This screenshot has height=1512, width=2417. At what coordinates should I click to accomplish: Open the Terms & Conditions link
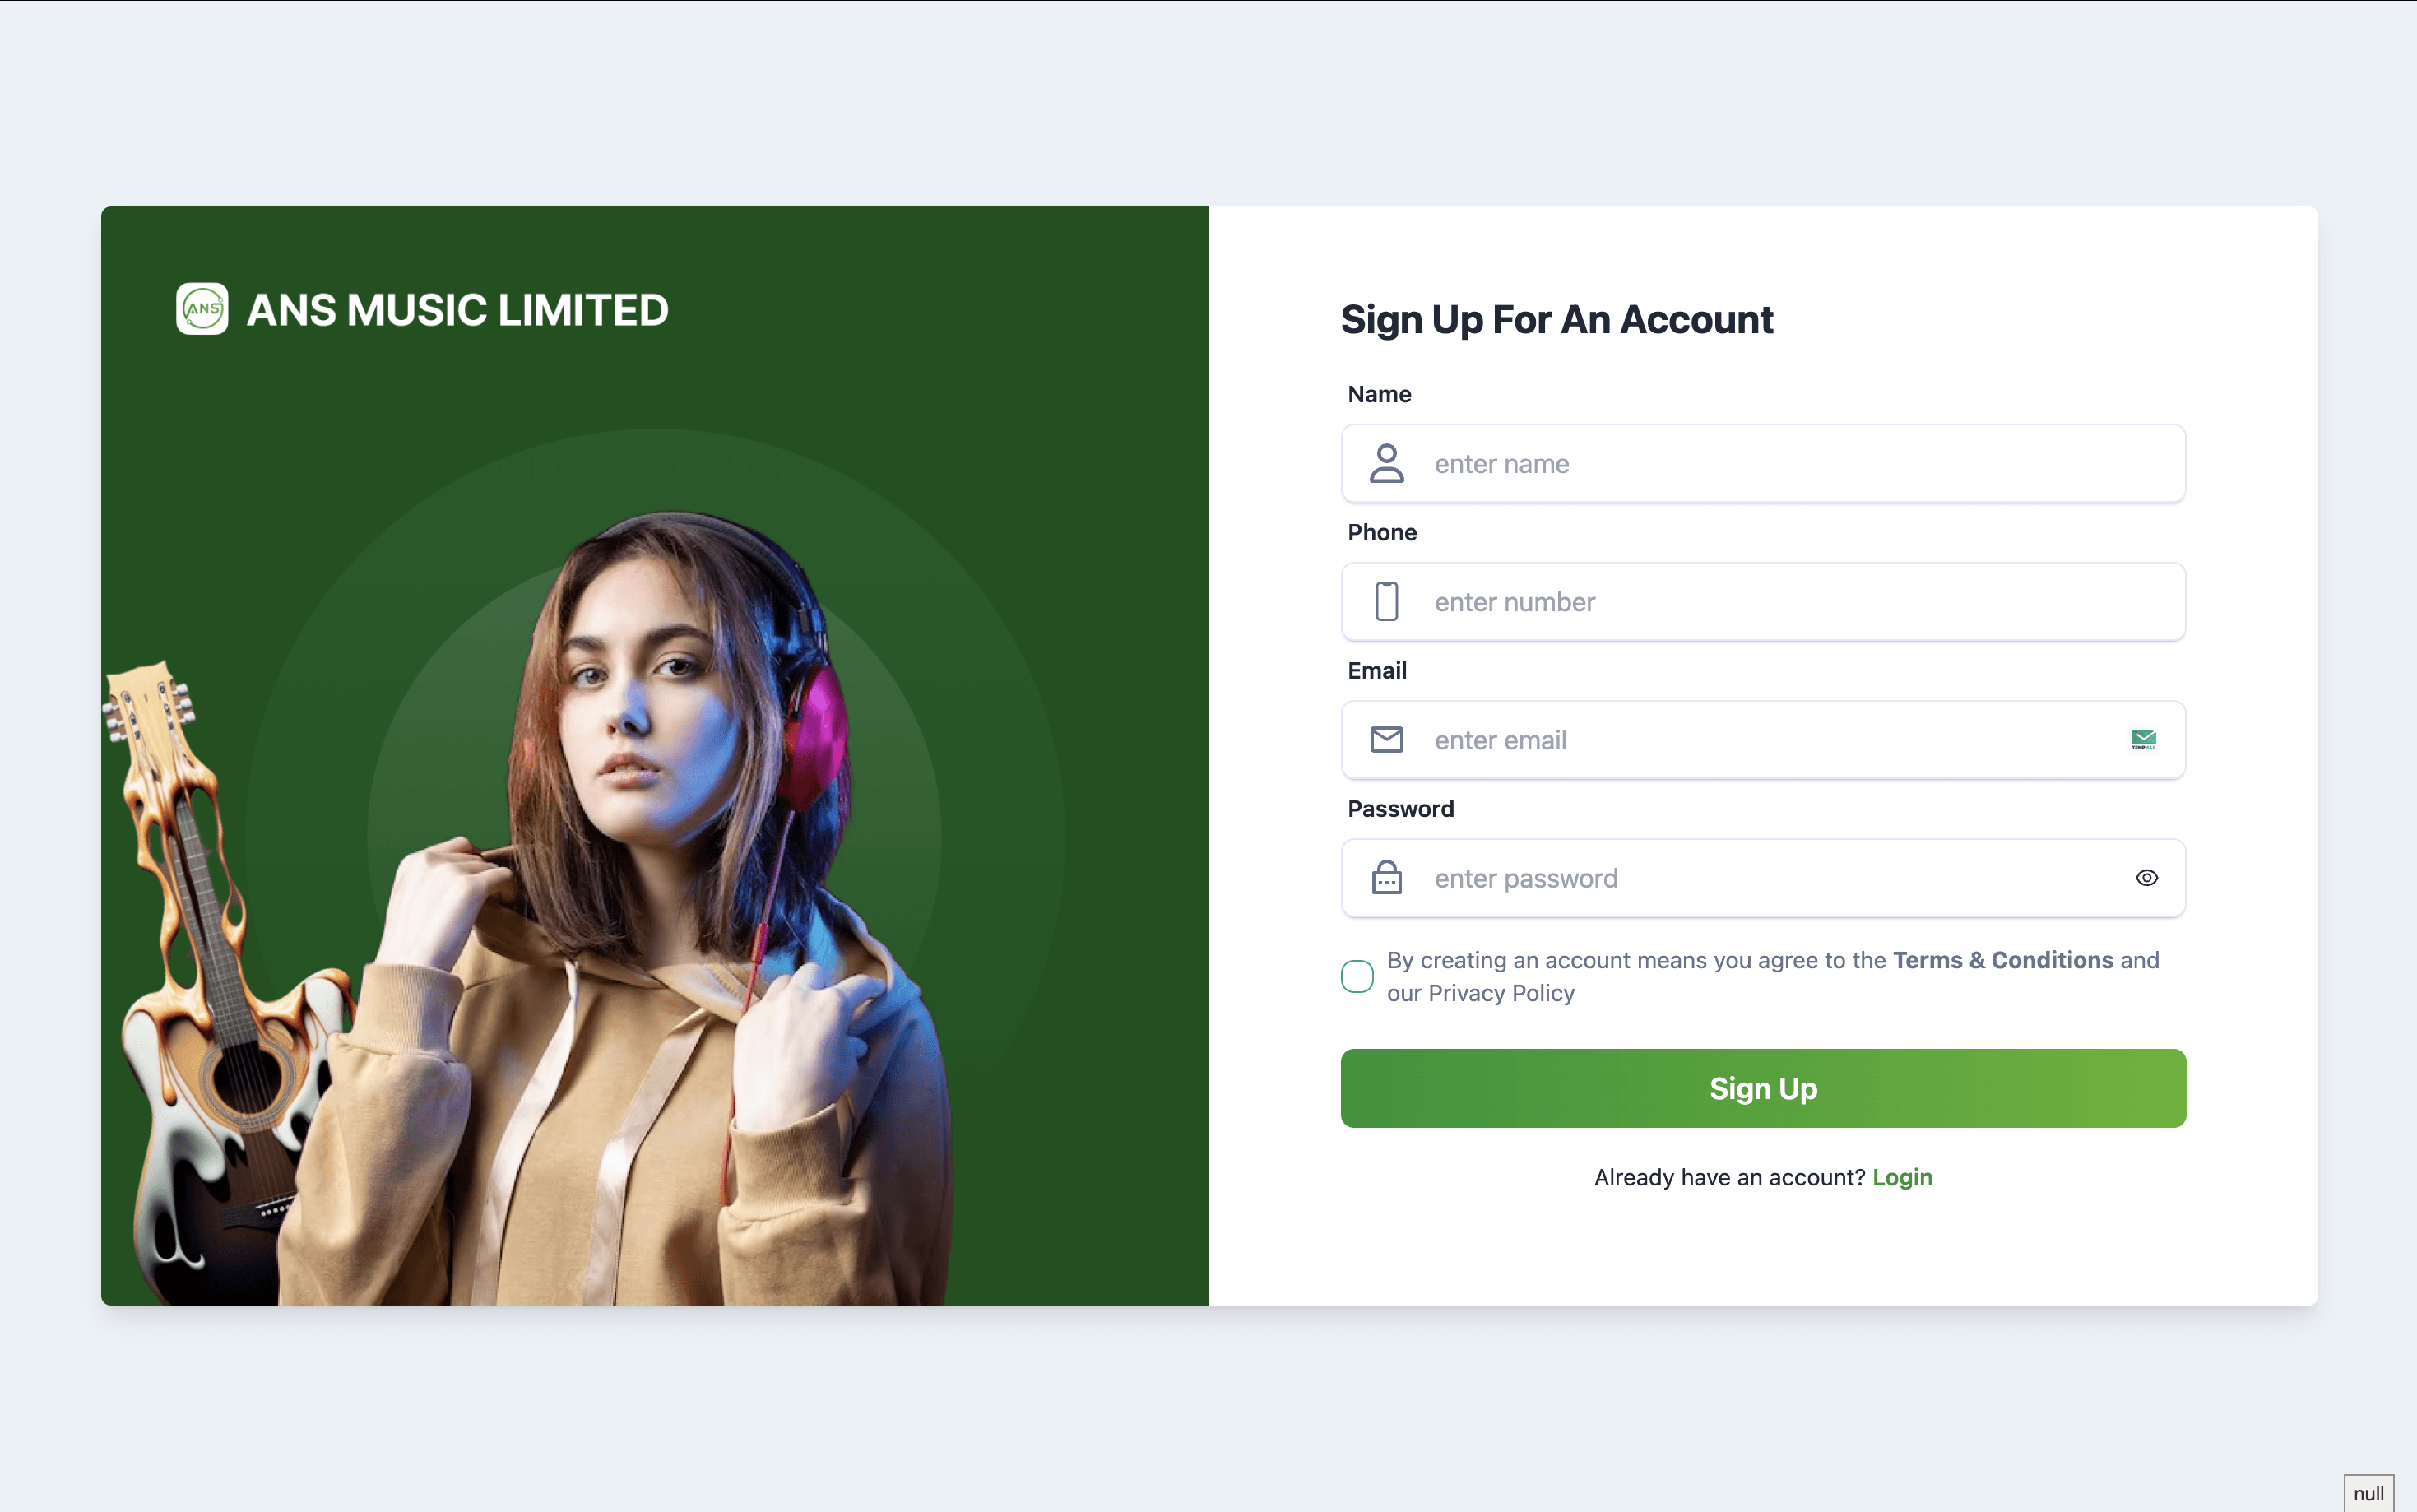2002,960
